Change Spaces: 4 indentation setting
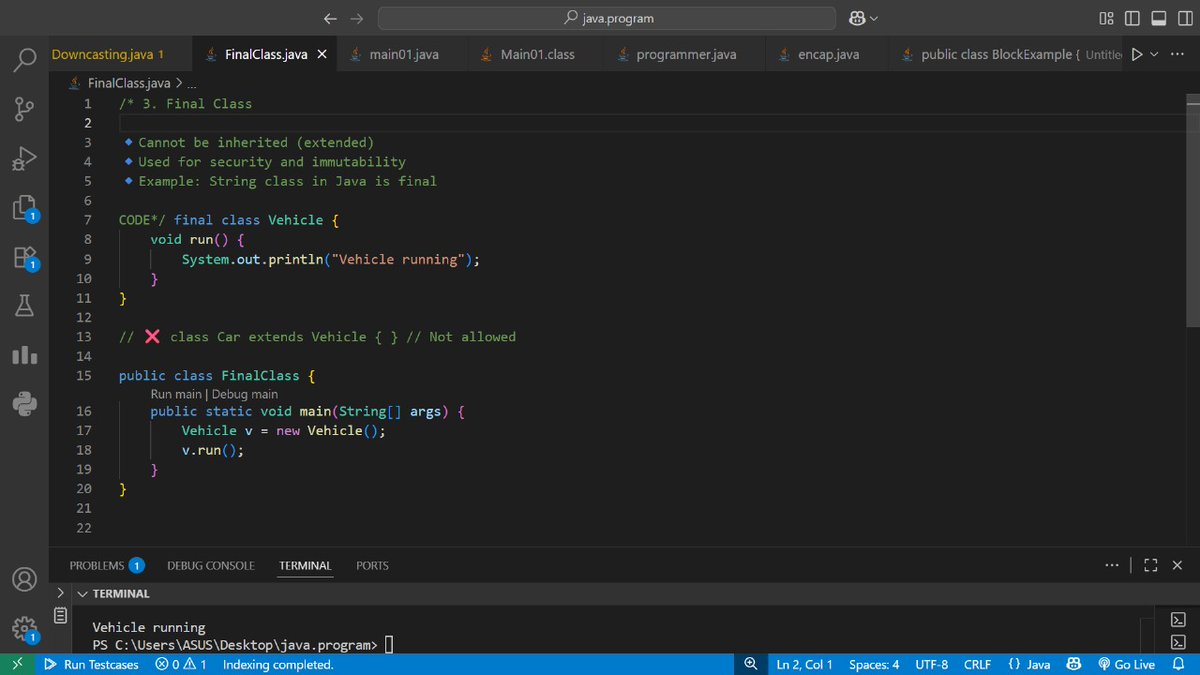Screen dimensions: 1200x675 874,664
